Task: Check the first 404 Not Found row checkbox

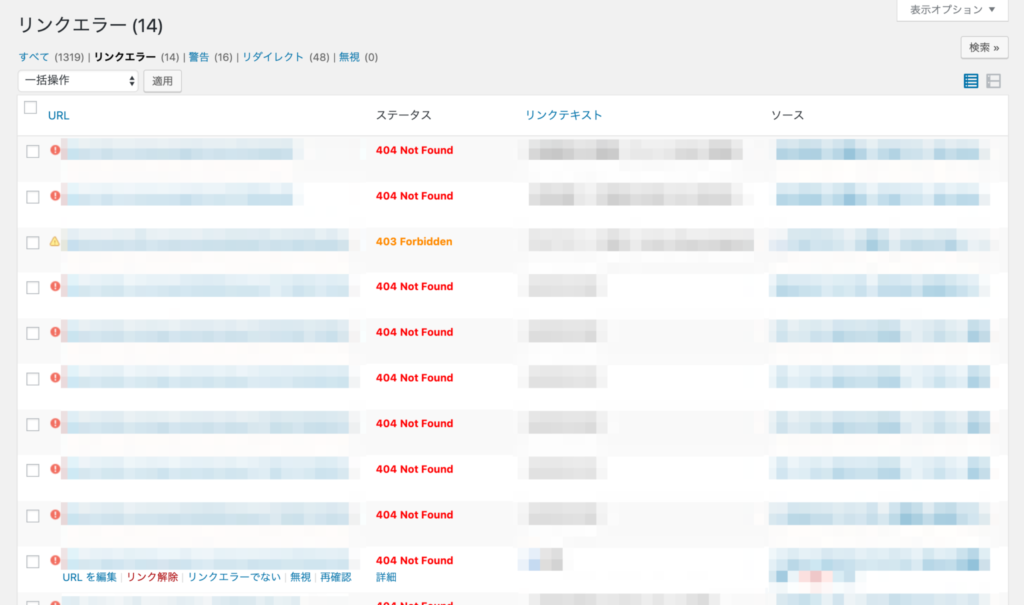Action: [33, 151]
